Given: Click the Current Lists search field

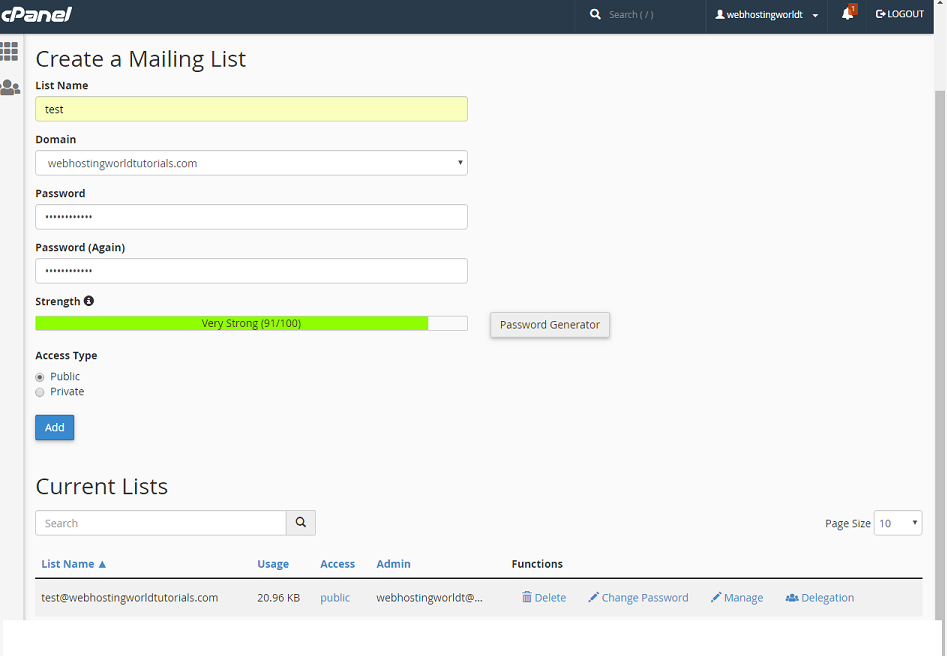Looking at the screenshot, I should [160, 522].
